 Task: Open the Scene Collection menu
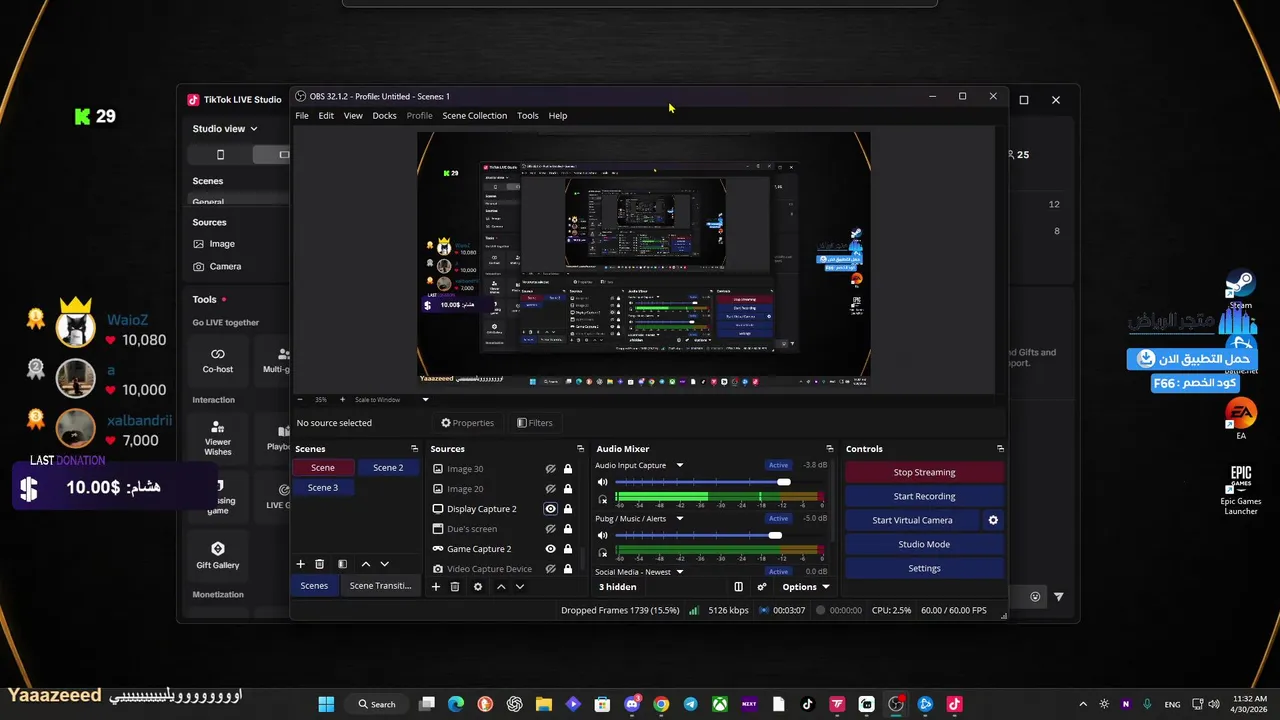[474, 116]
